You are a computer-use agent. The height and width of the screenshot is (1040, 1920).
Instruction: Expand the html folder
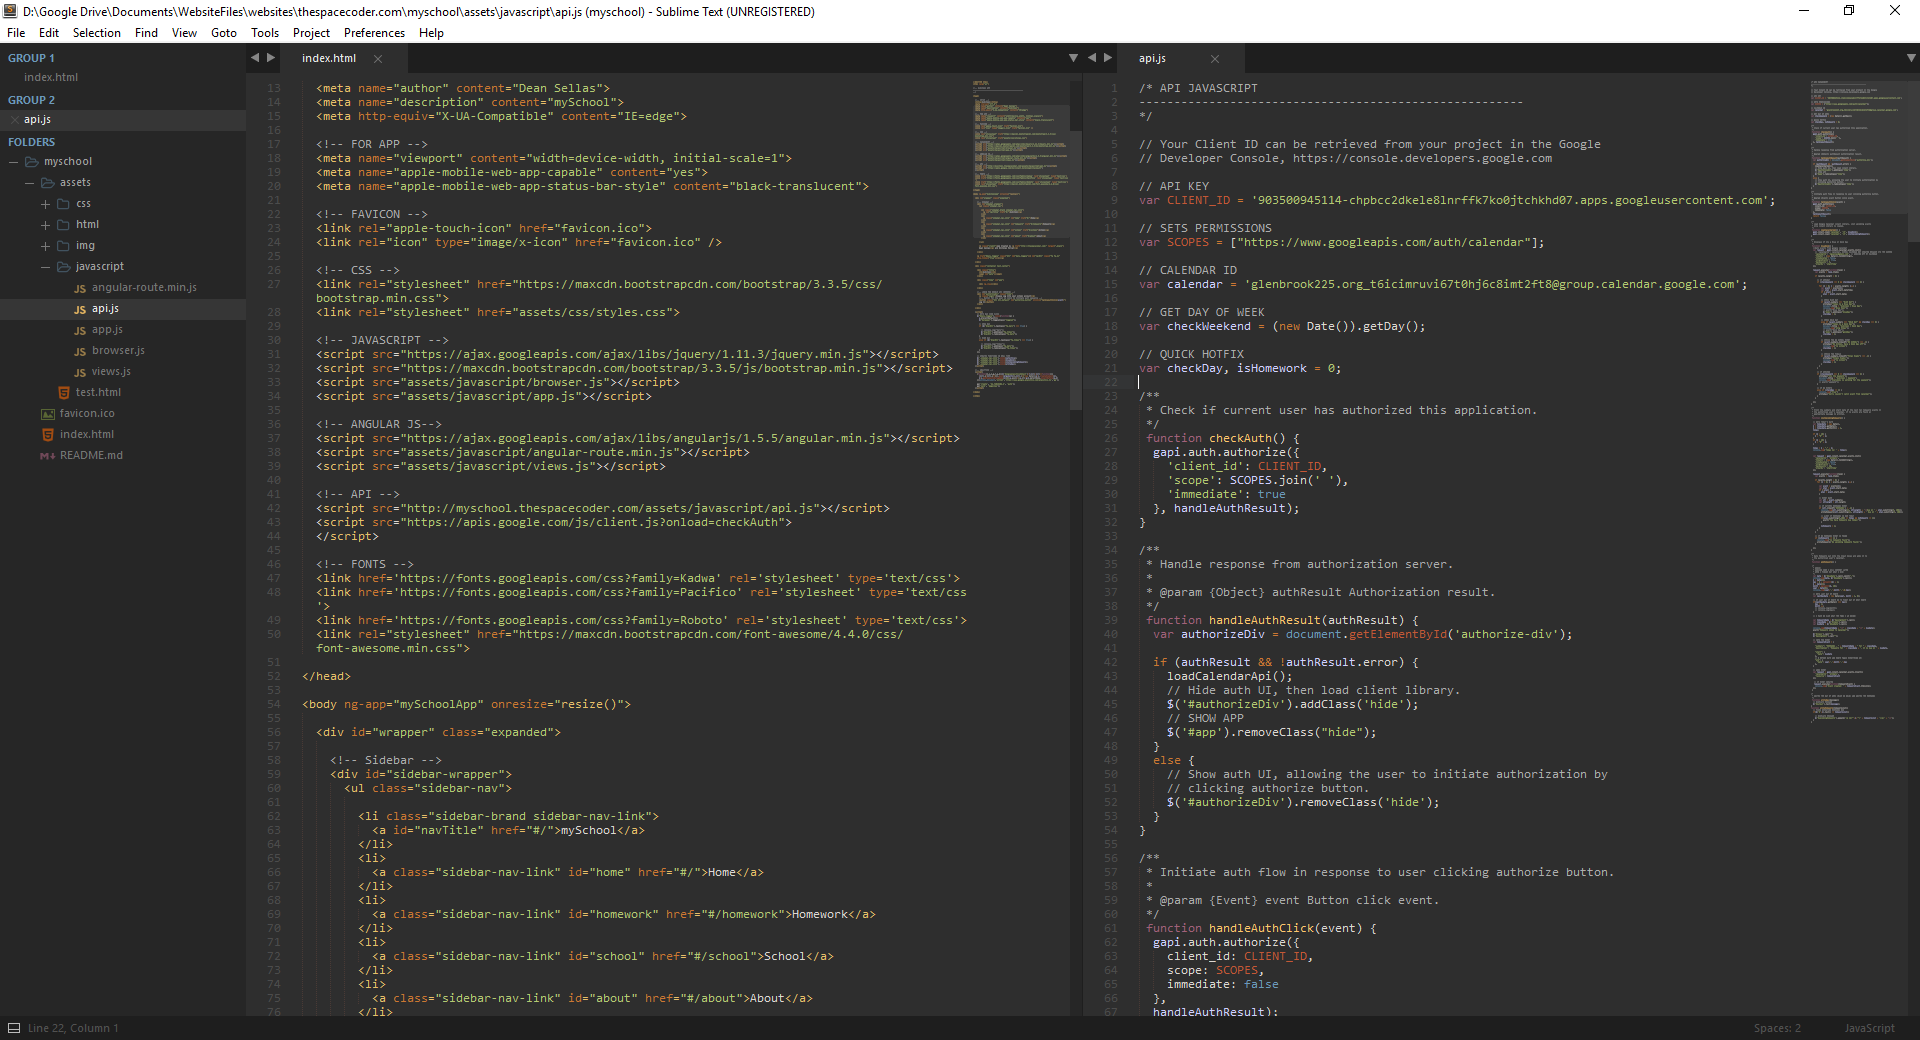[45, 225]
